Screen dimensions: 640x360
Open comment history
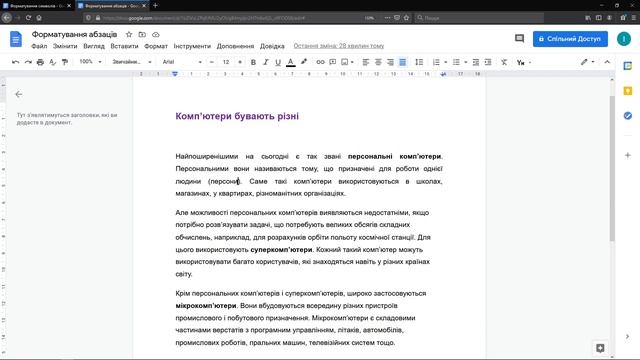pyautogui.click(x=519, y=39)
